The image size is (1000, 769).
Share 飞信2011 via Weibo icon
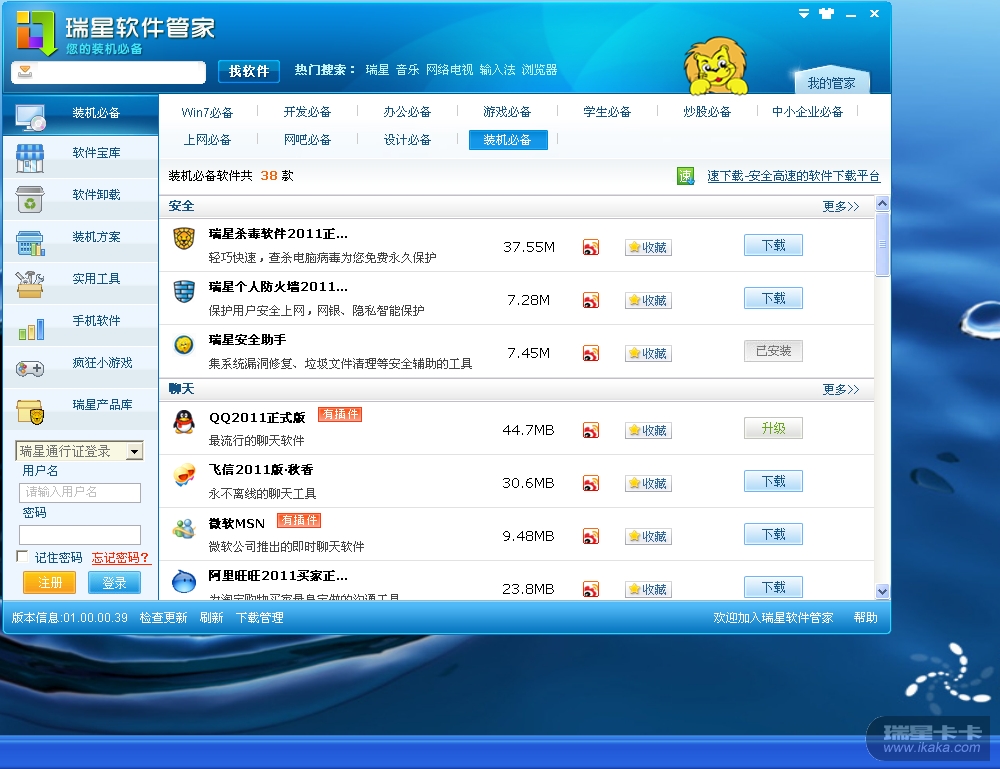pos(591,483)
